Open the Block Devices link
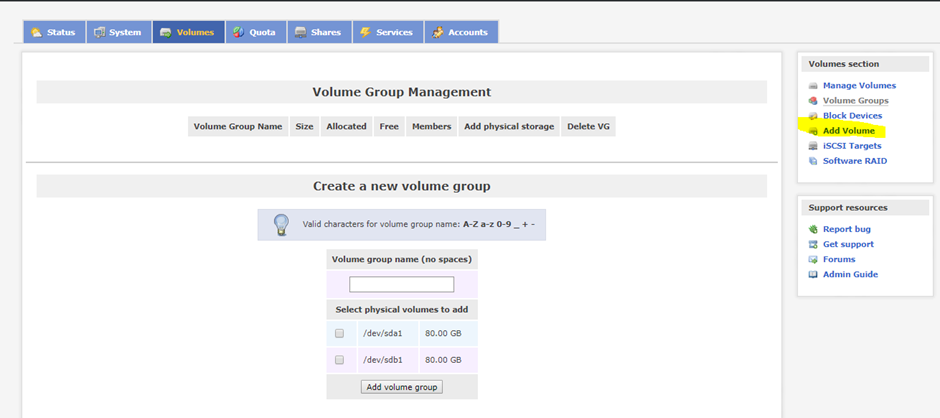Screen dimensions: 940x418 tap(852, 116)
